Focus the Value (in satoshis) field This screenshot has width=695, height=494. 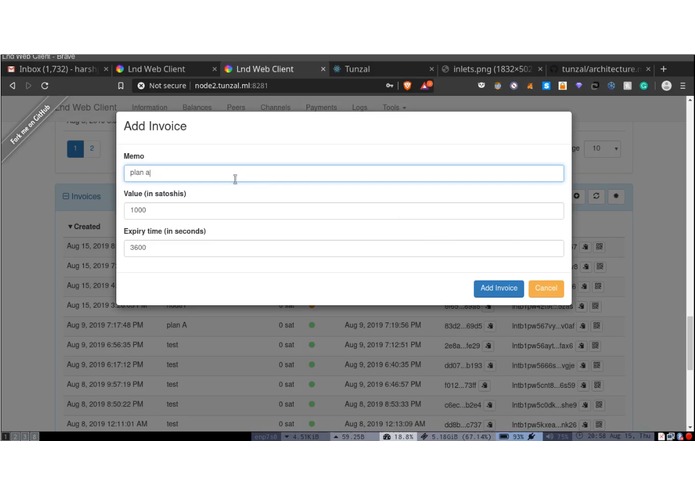(344, 211)
